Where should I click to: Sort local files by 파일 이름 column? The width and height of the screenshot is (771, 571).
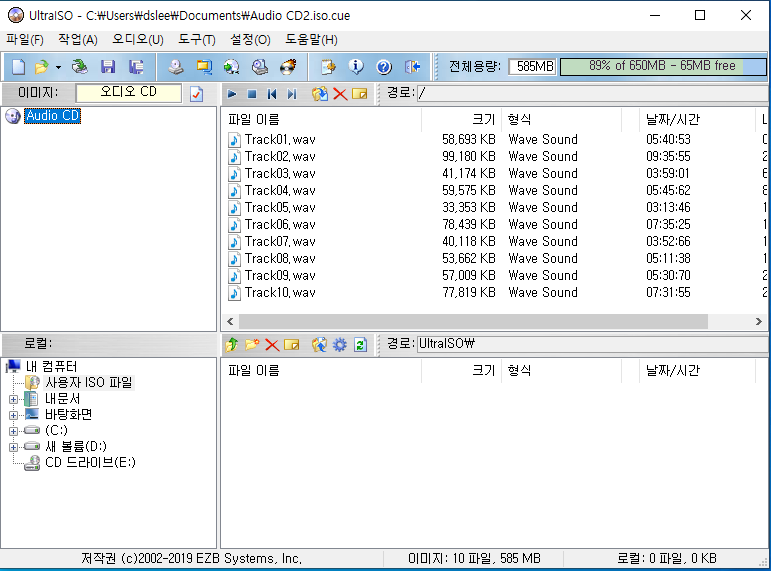[x=322, y=370]
